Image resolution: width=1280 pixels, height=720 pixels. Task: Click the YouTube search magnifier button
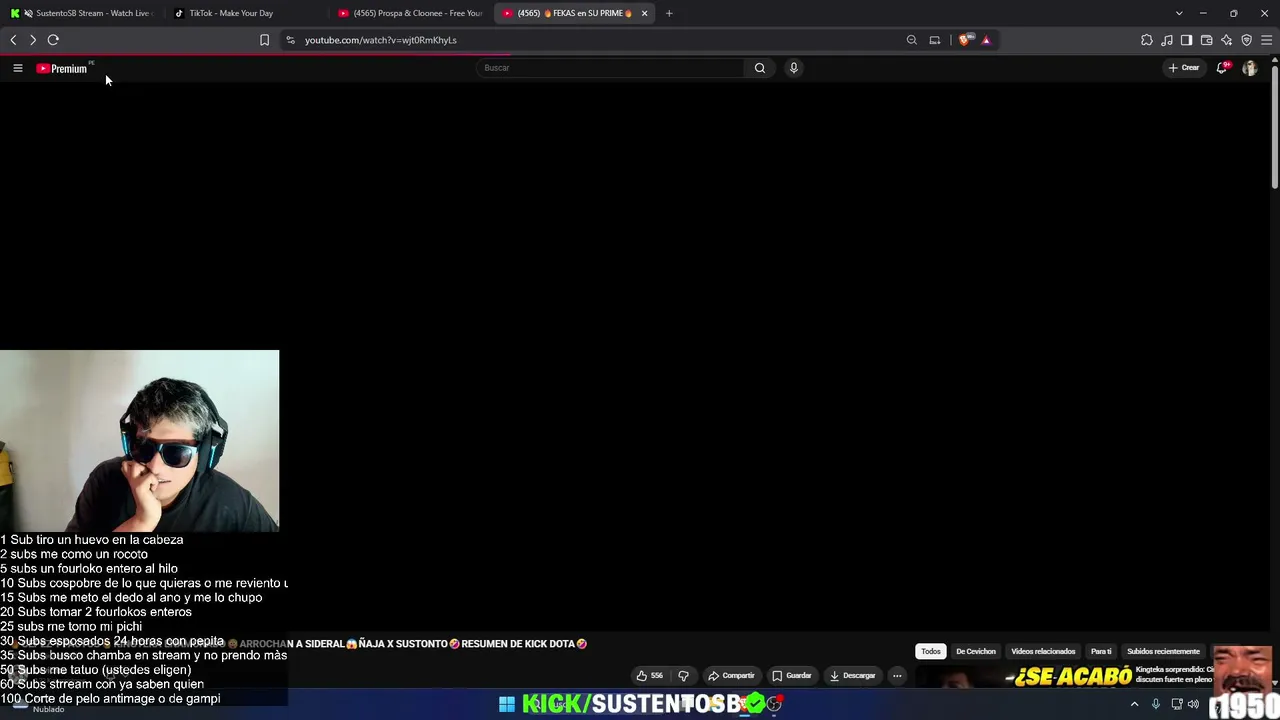tap(760, 68)
